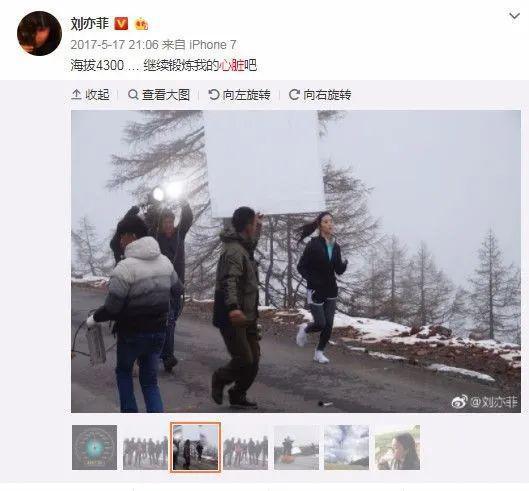529x491 pixels.
Task: Select the speedometer gauge thumbnail
Action: click(x=94, y=447)
